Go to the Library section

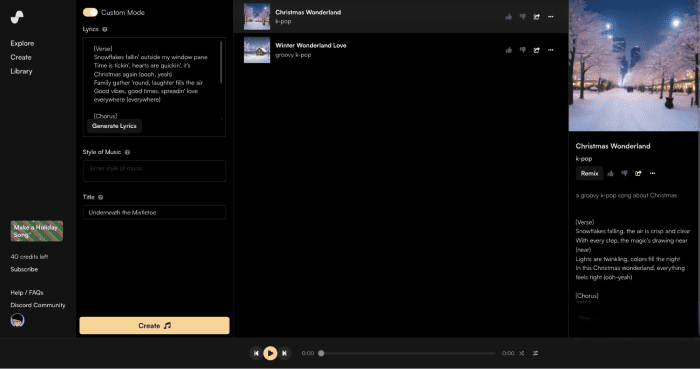click(21, 71)
